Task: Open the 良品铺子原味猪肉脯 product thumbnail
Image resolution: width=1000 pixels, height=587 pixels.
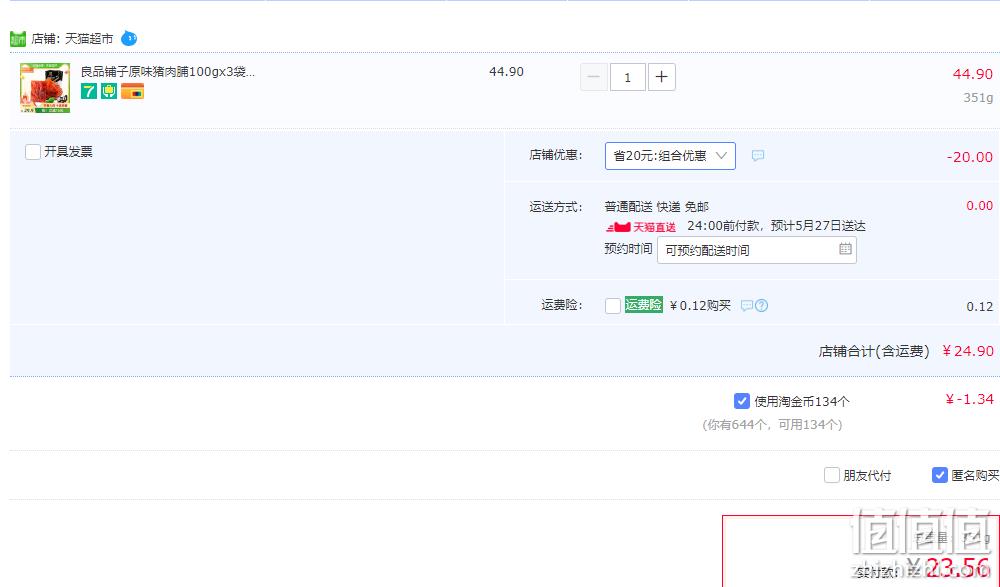Action: (45, 88)
